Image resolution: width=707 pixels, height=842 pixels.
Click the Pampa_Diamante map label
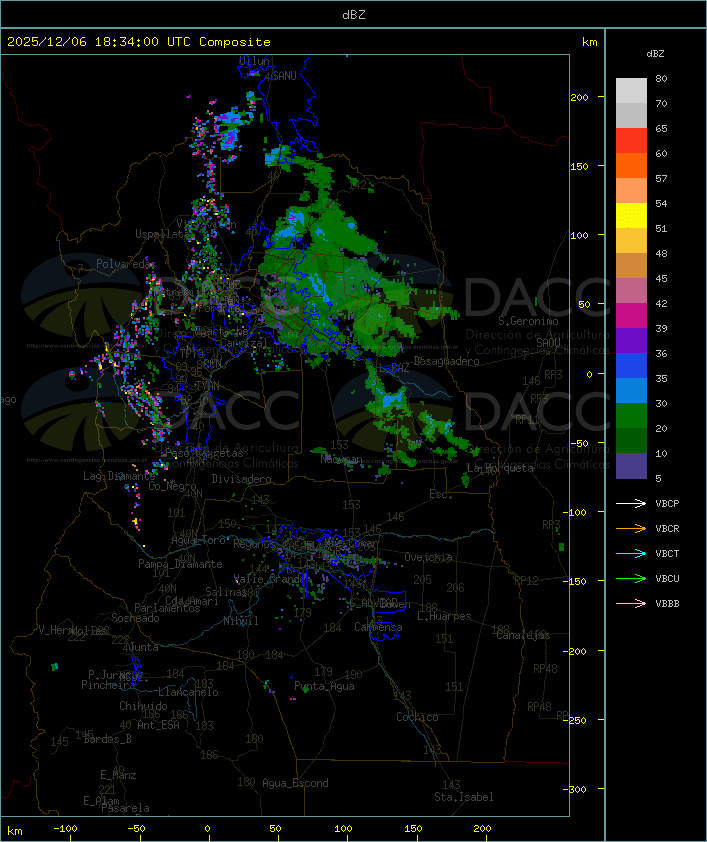pyautogui.click(x=180, y=564)
